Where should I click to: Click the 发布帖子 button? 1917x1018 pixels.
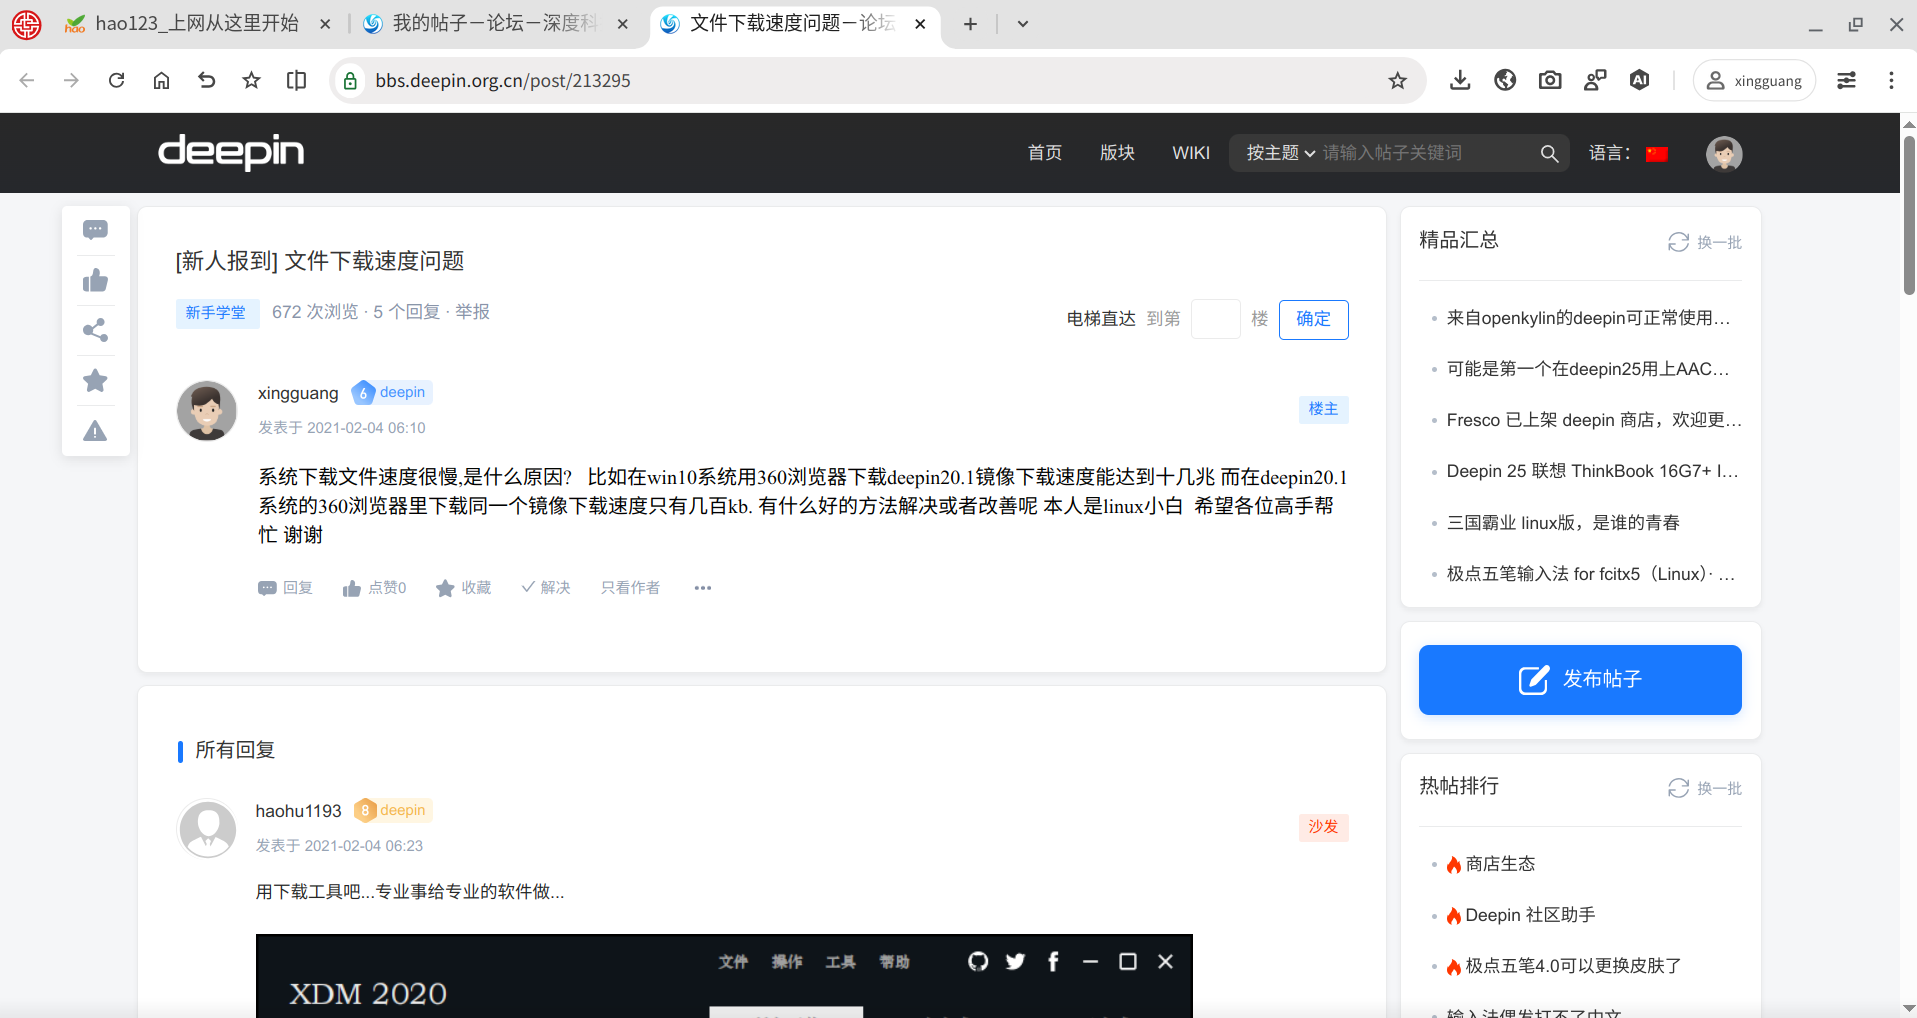coord(1580,680)
